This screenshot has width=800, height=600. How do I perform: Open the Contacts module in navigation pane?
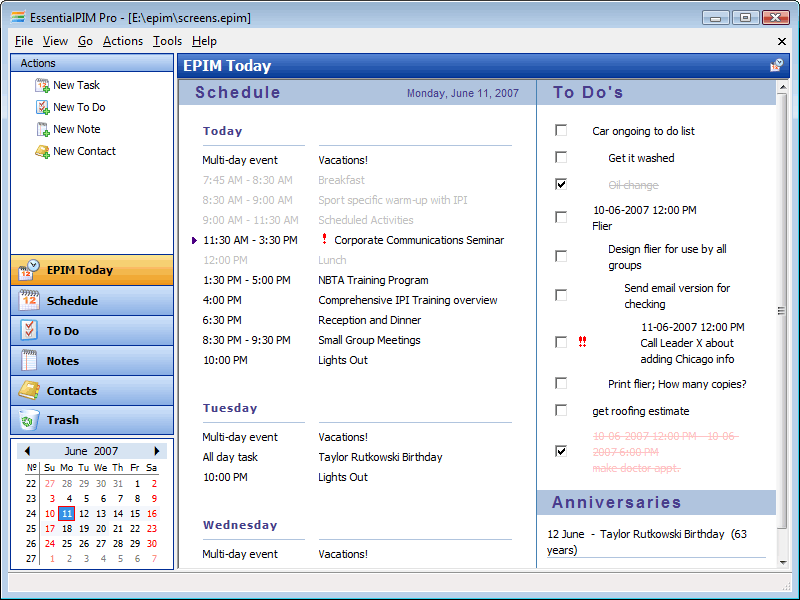92,391
